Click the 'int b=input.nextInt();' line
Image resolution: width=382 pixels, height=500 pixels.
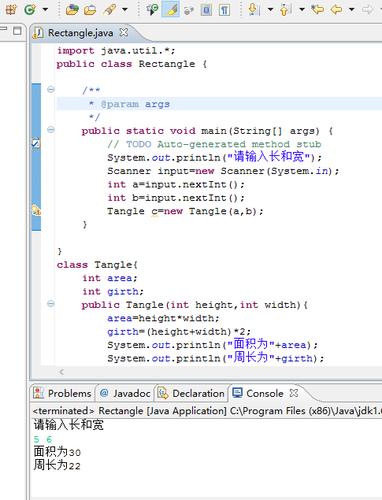[x=176, y=198]
